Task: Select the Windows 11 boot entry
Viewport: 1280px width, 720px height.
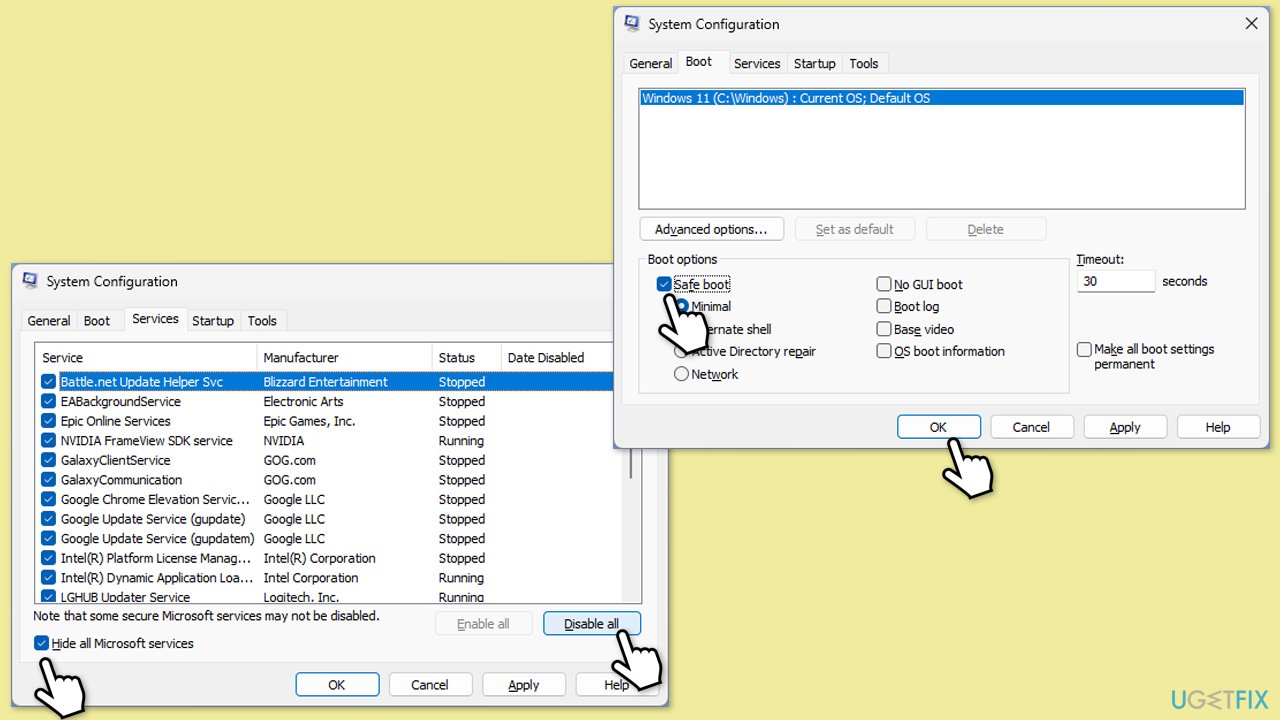Action: pos(940,98)
